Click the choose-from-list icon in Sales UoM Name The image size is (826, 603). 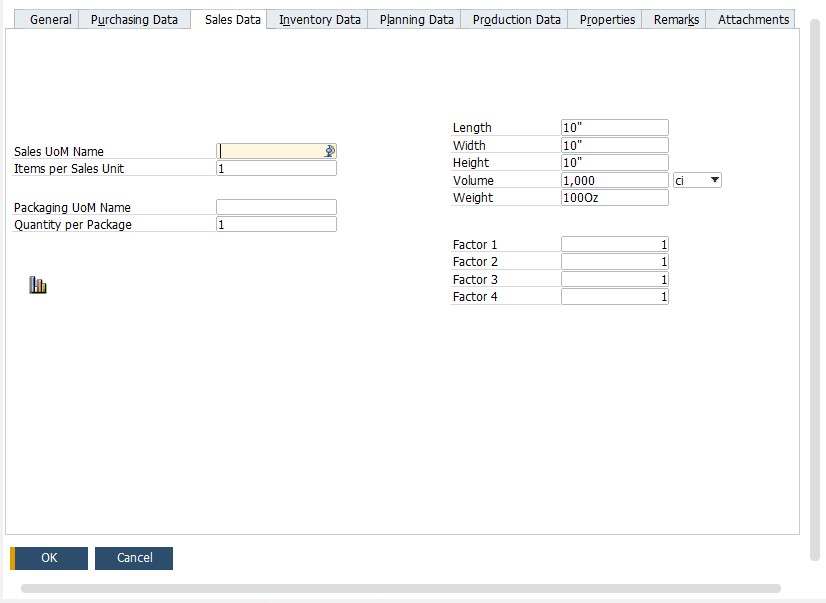(328, 150)
